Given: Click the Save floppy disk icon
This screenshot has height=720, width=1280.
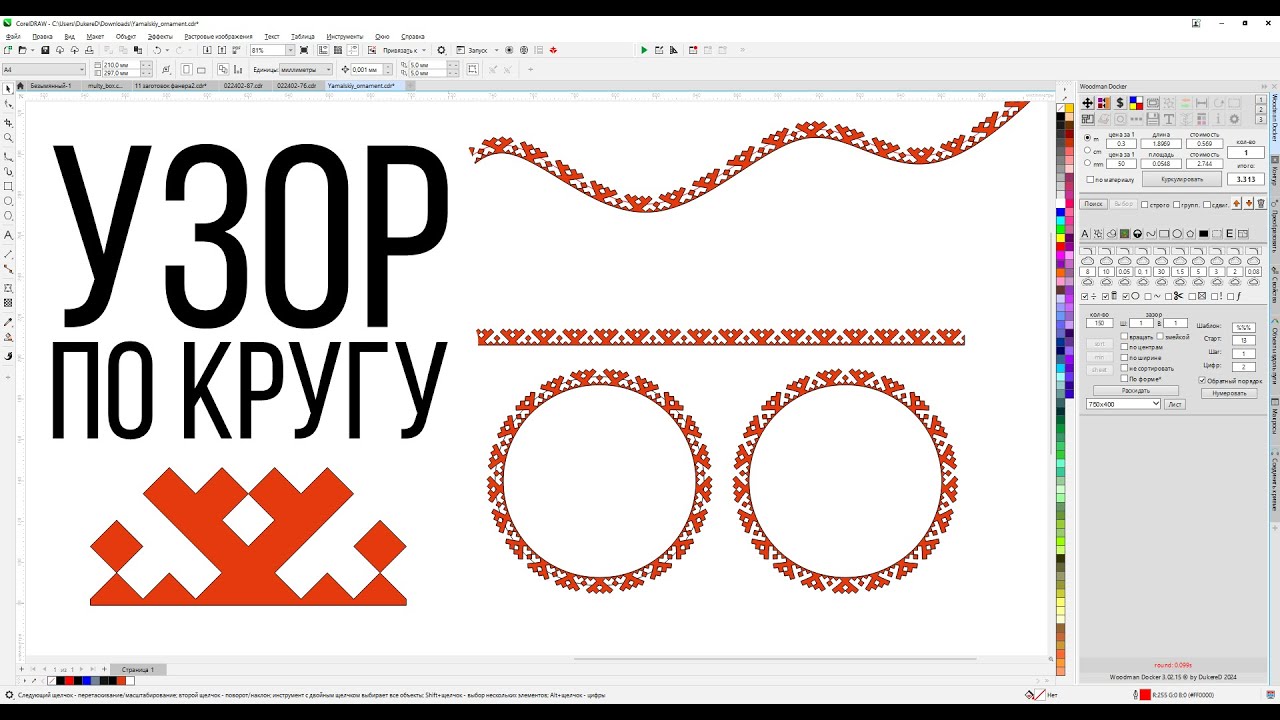Looking at the screenshot, I should point(45,50).
